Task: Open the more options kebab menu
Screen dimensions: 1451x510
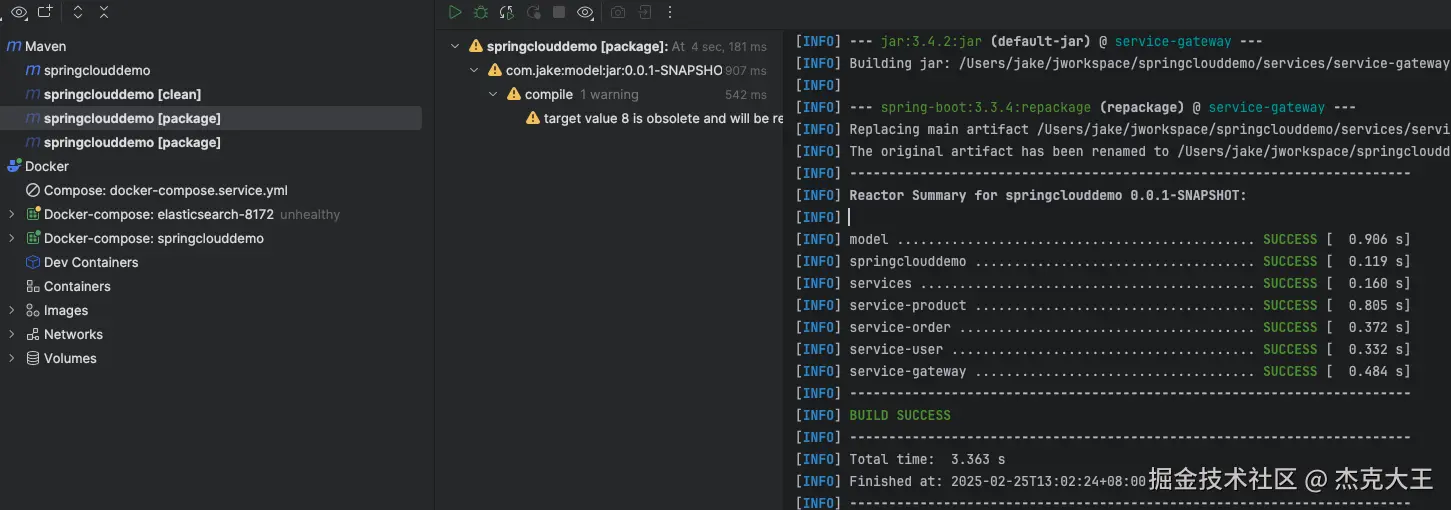Action: [670, 12]
